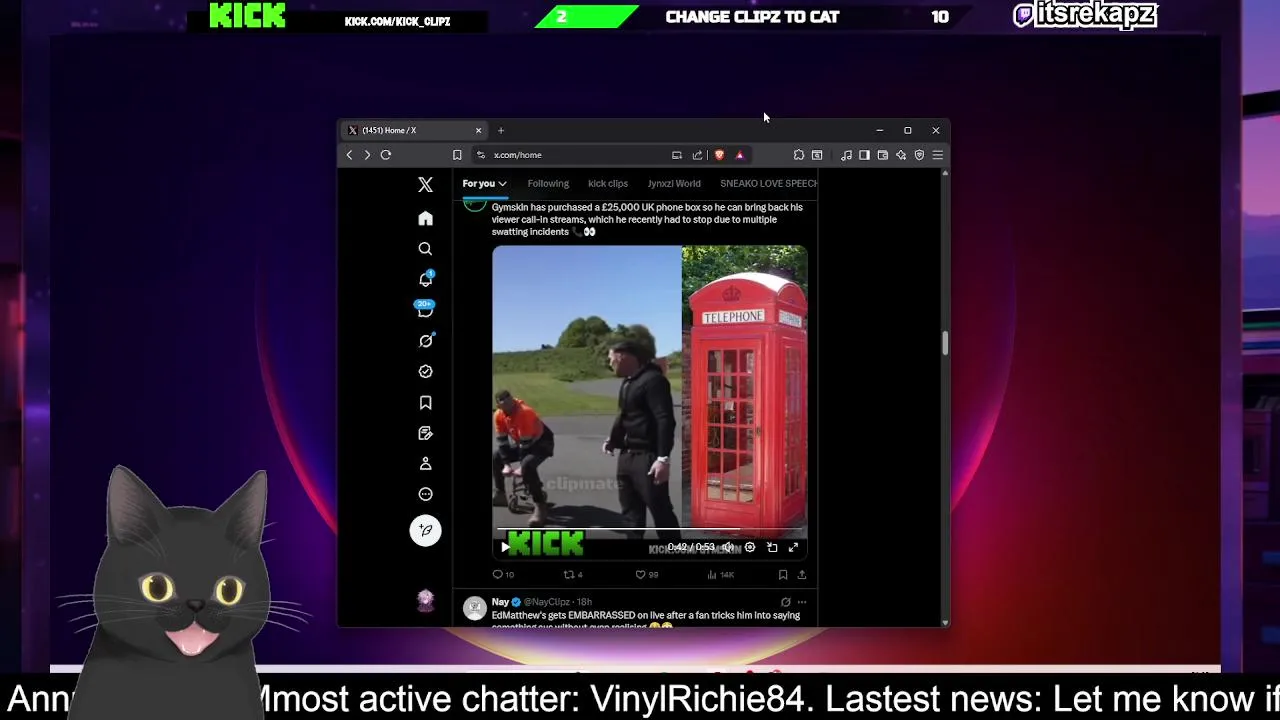Image resolution: width=1280 pixels, height=720 pixels.
Task: Open the More circle menu in the sidebar
Action: (425, 494)
